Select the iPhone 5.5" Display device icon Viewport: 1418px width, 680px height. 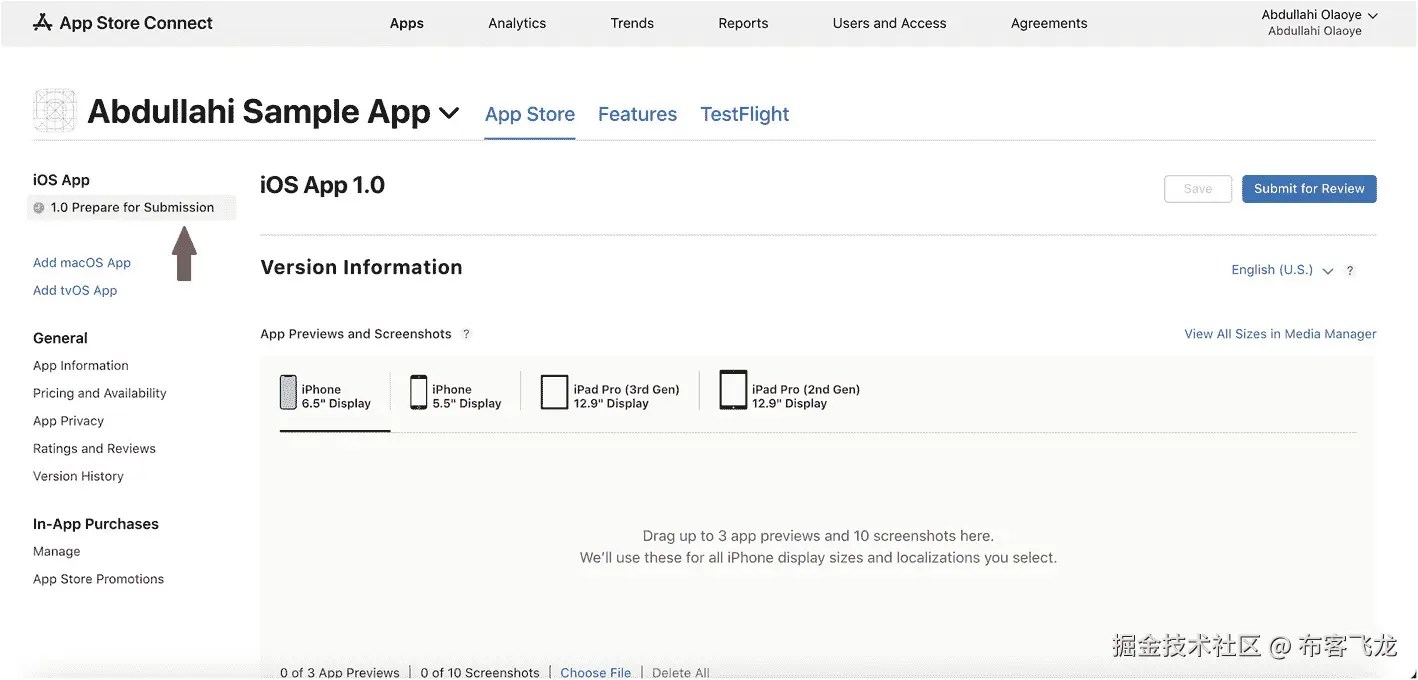pyautogui.click(x=419, y=392)
